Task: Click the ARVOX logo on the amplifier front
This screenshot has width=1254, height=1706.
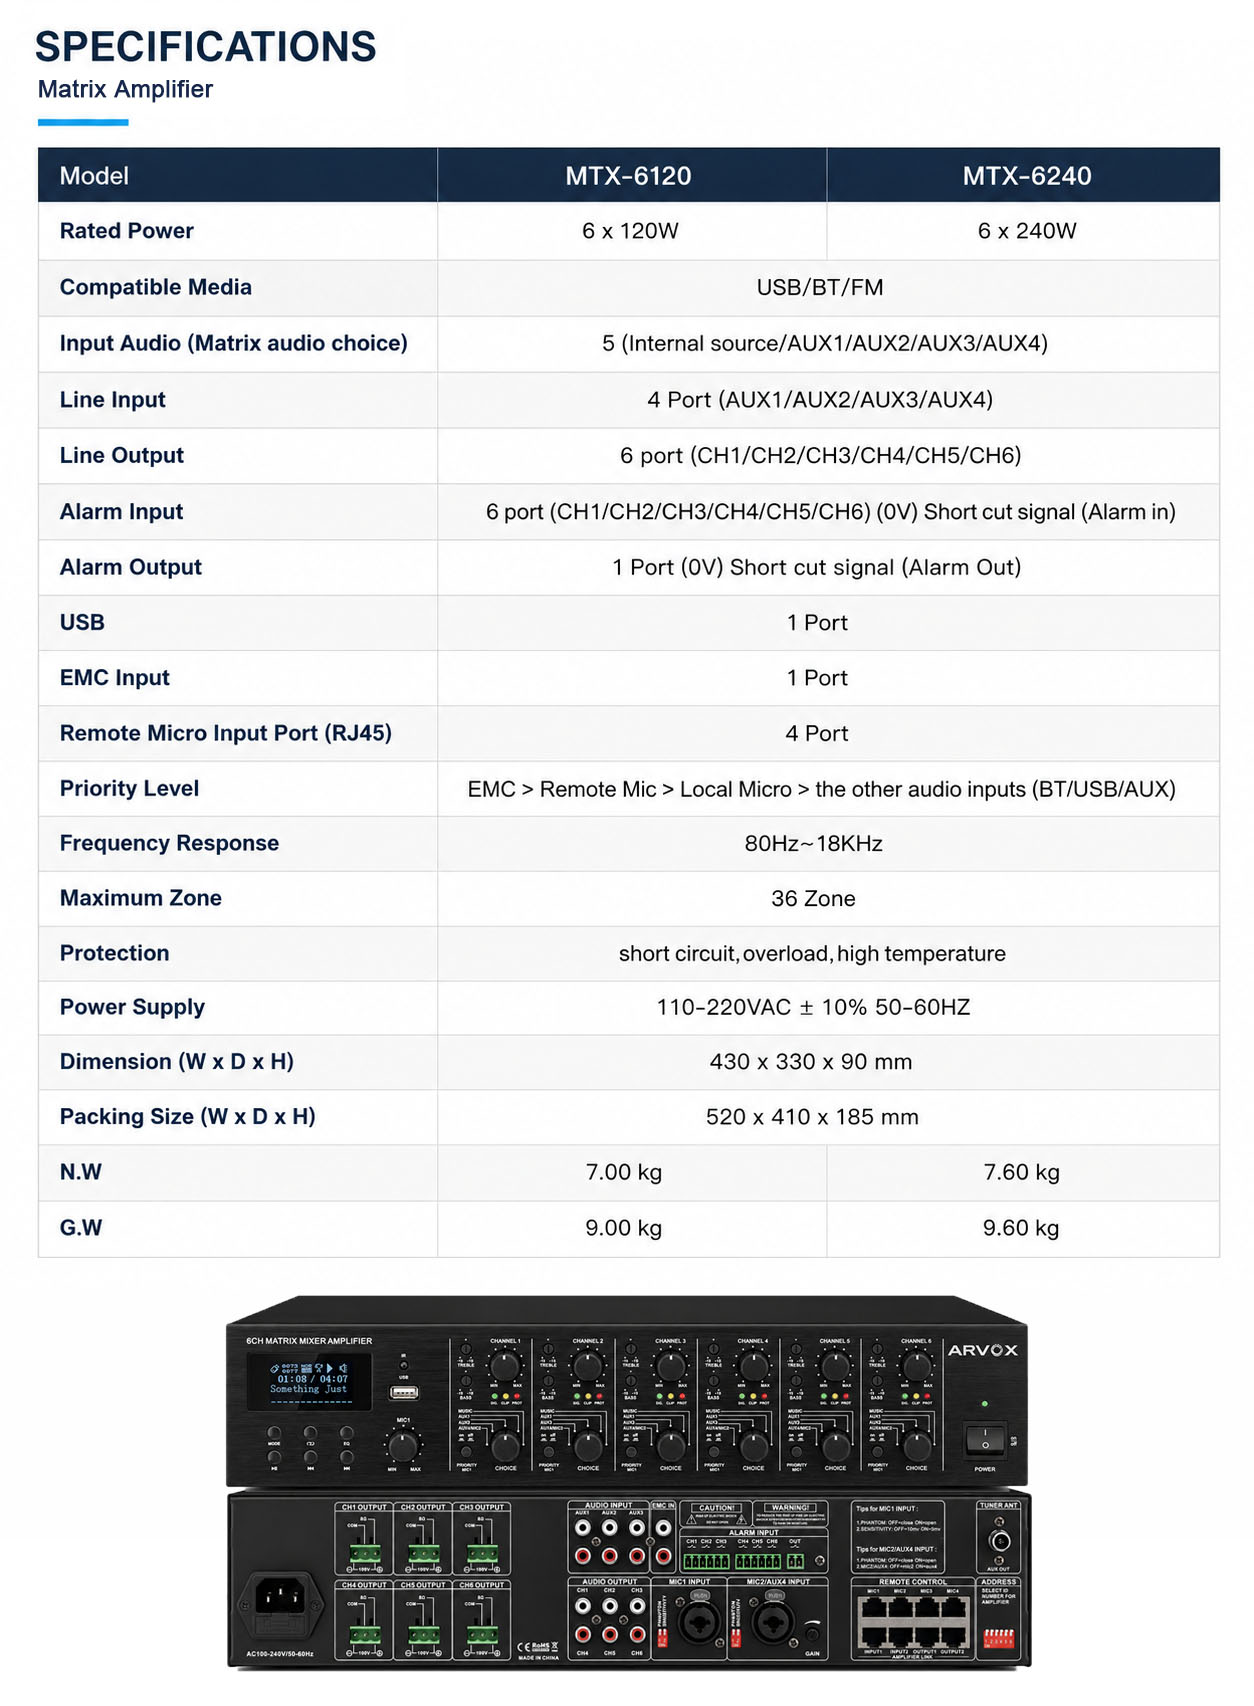Action: [982, 1350]
